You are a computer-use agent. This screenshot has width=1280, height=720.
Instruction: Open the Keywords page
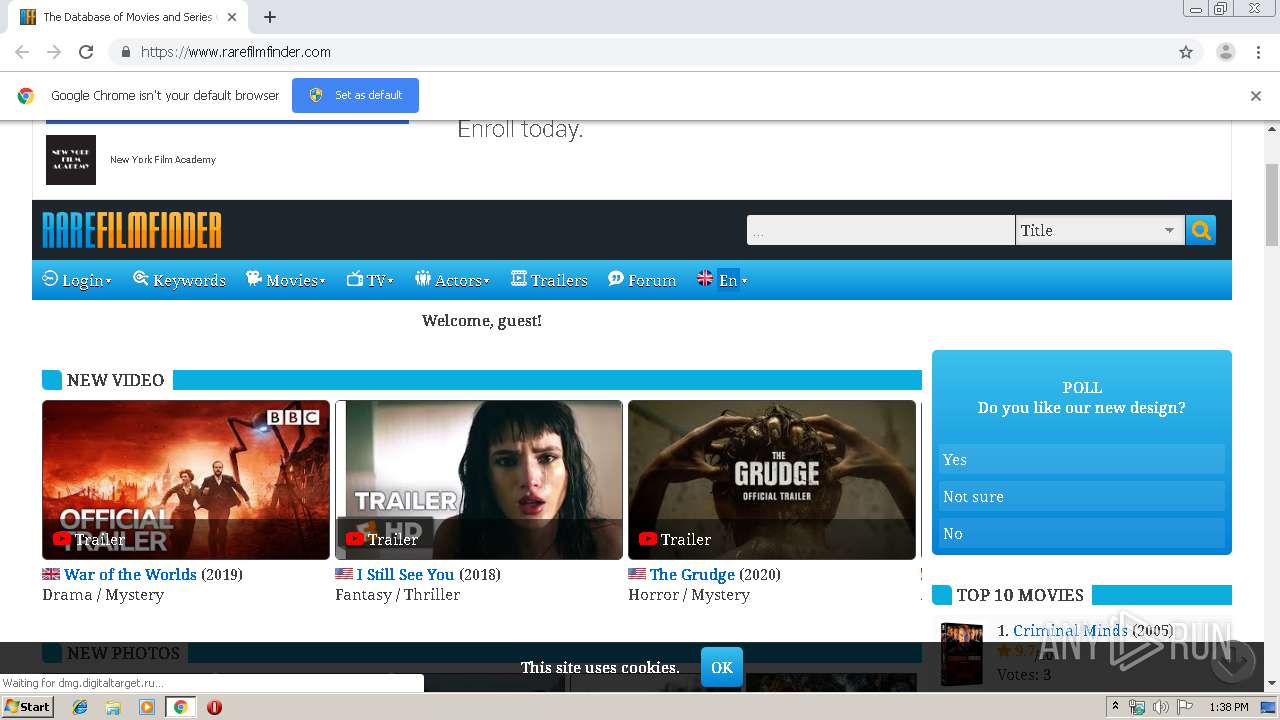[x=180, y=280]
